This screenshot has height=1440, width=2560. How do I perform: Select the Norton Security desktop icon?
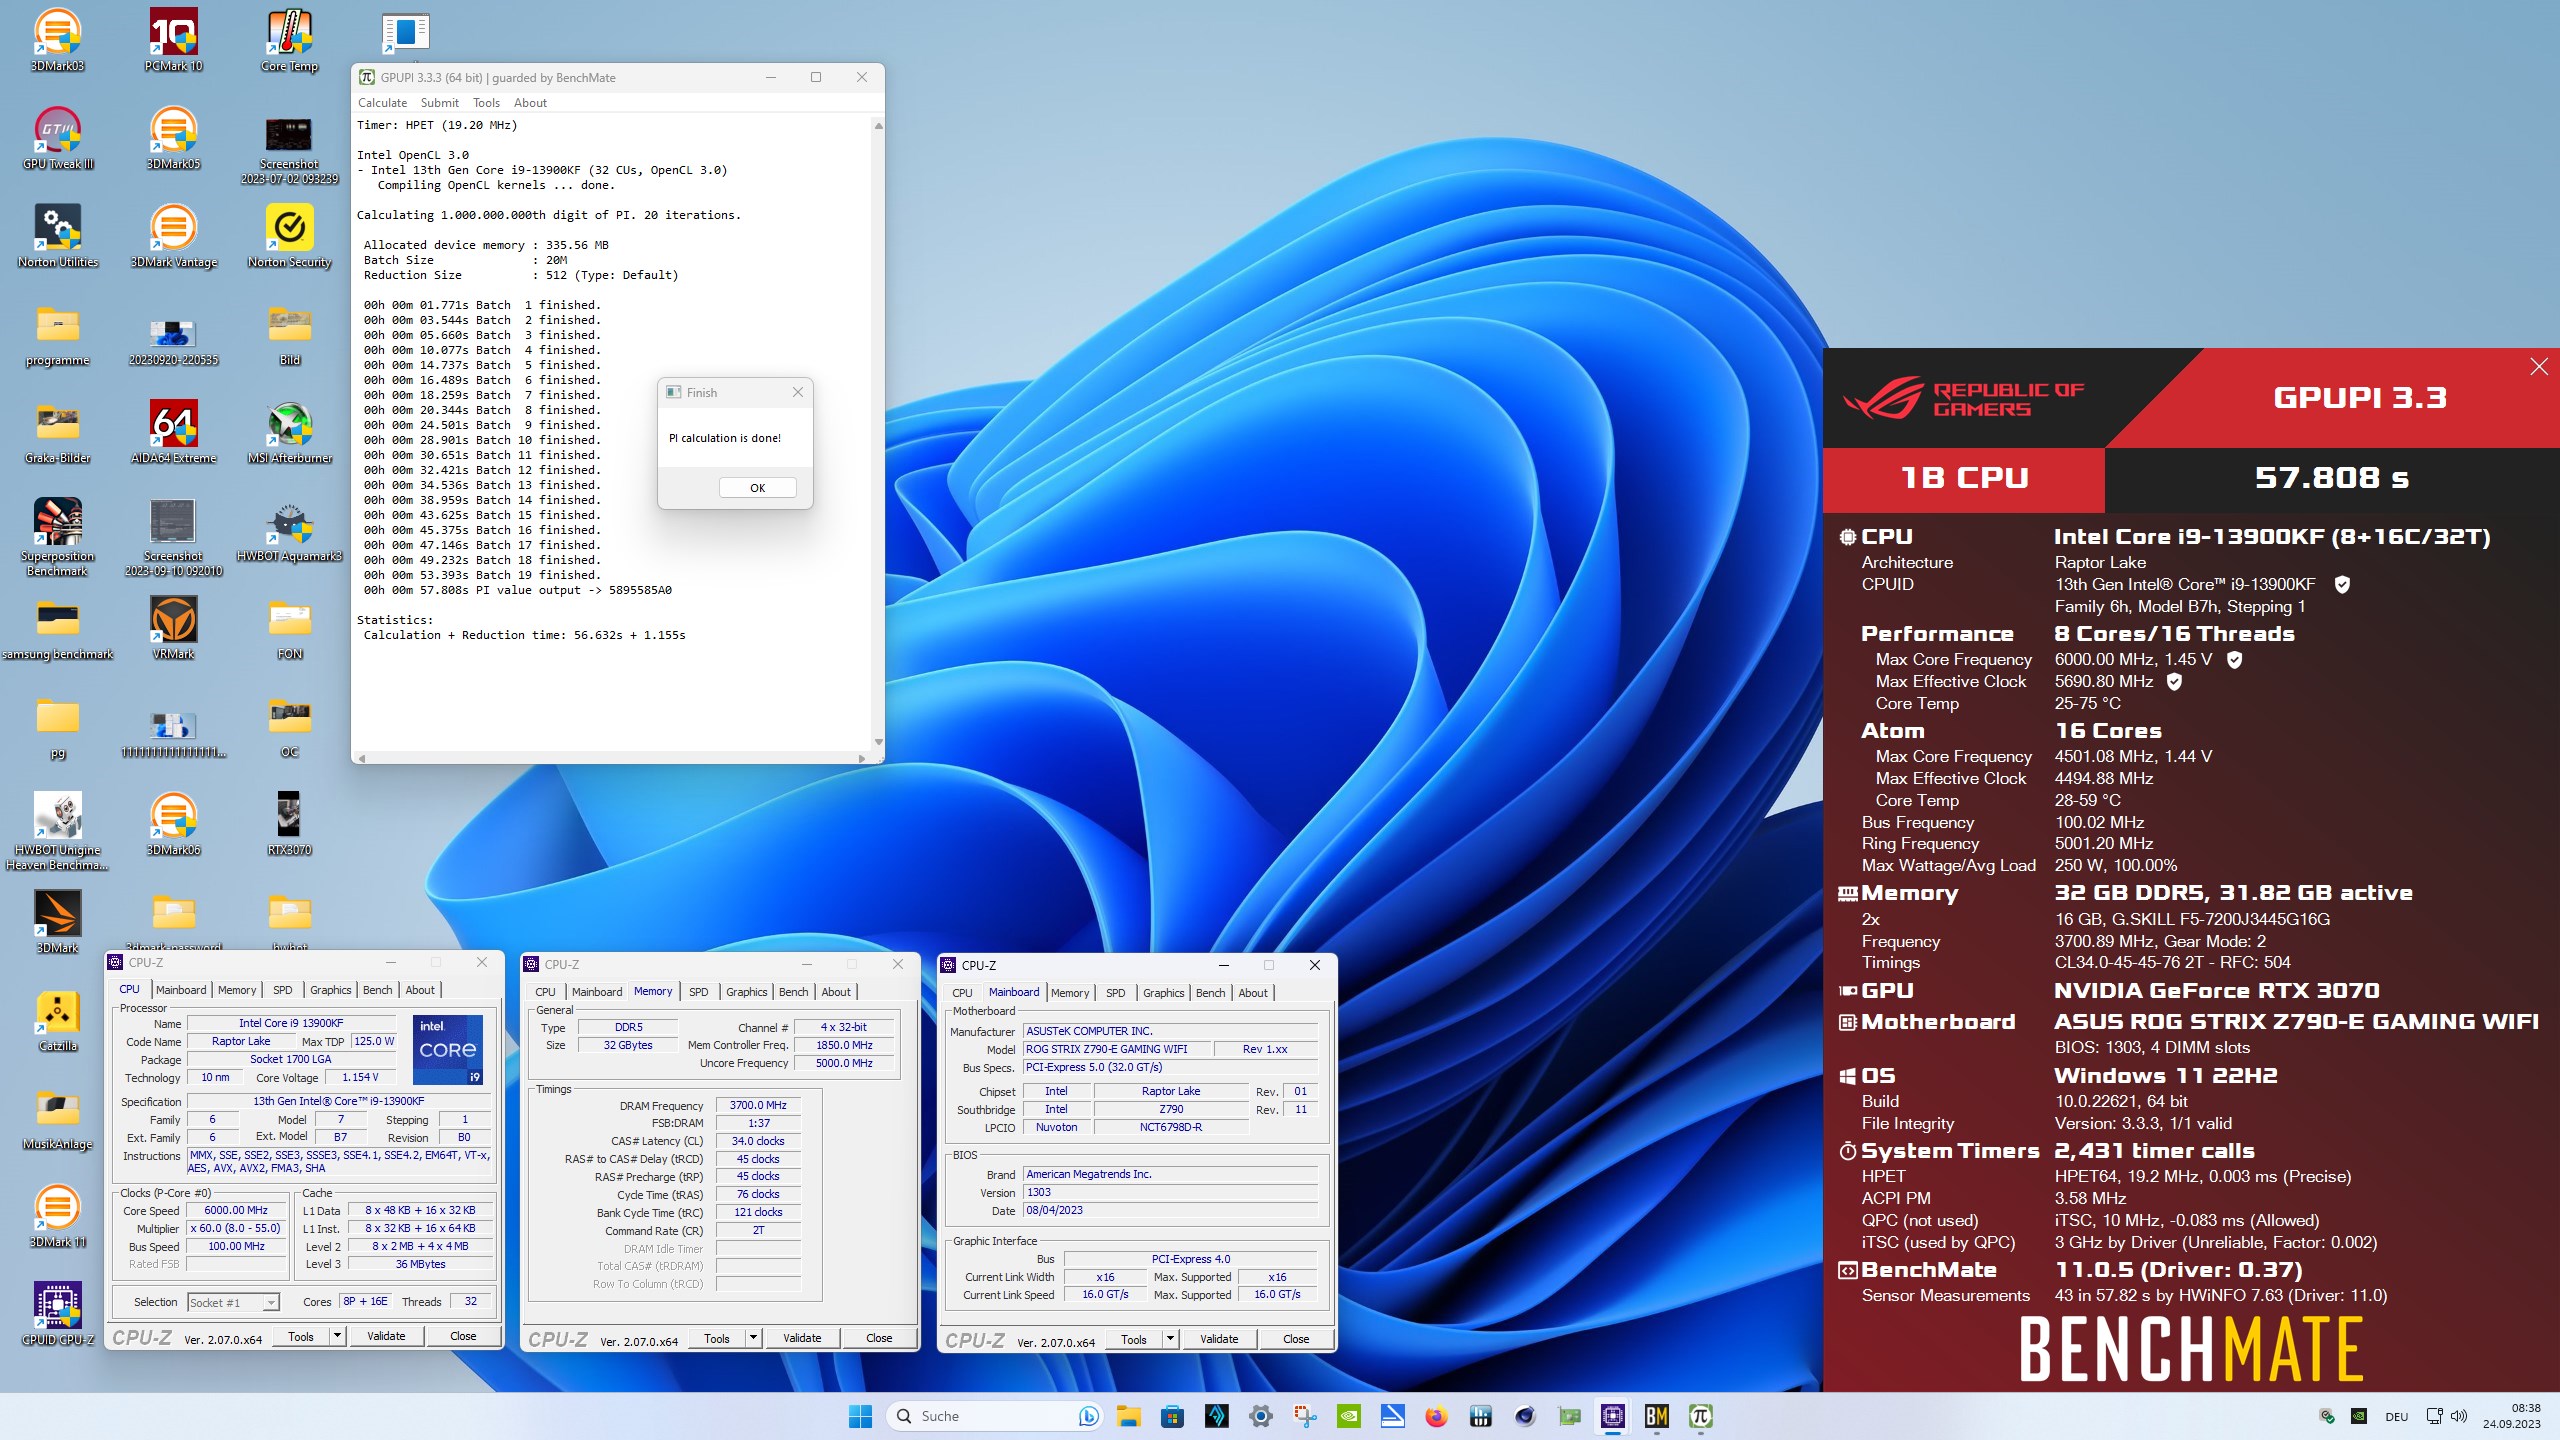(x=289, y=236)
